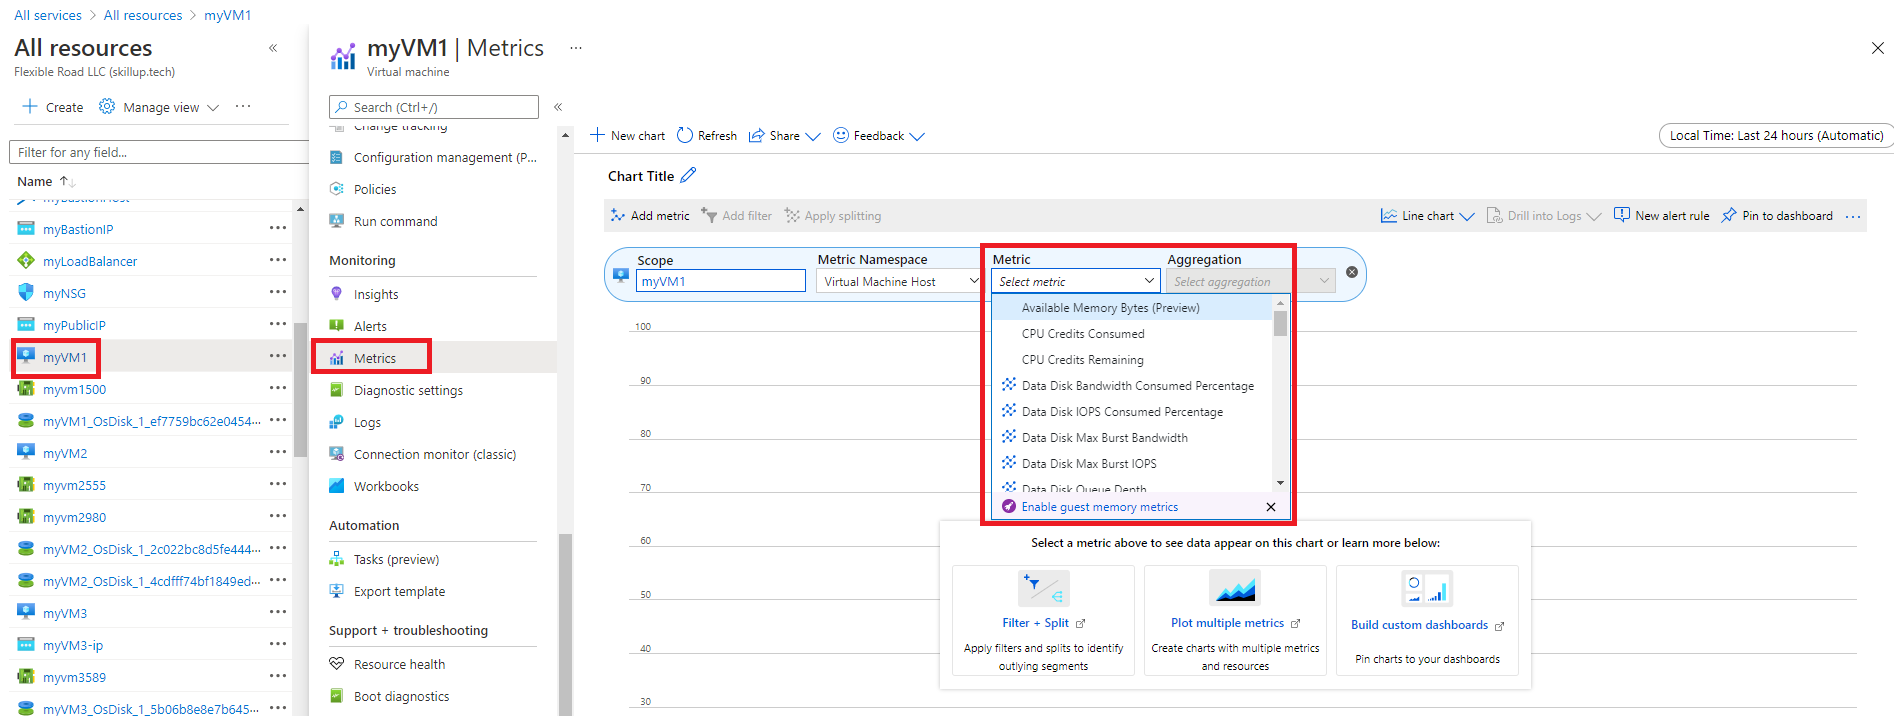Click the Plot multiple metrics chart icon
Viewport: 1894px width, 716px height.
(x=1235, y=588)
